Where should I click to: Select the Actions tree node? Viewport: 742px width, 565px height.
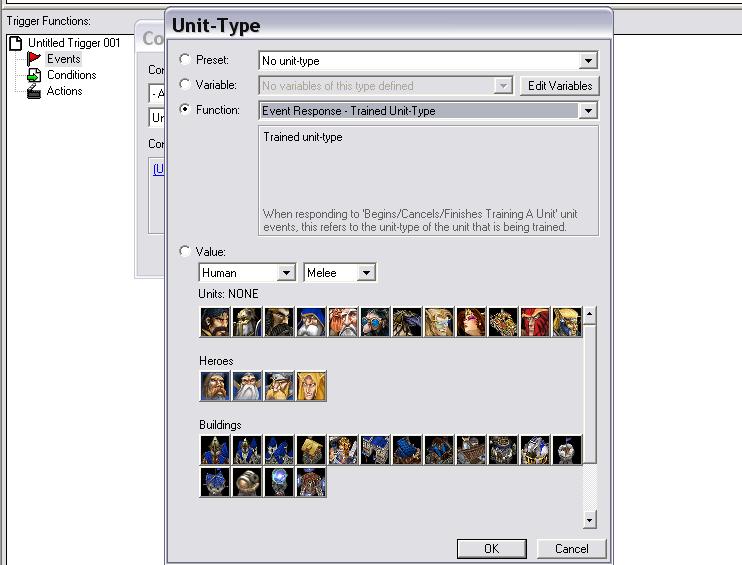tap(64, 91)
